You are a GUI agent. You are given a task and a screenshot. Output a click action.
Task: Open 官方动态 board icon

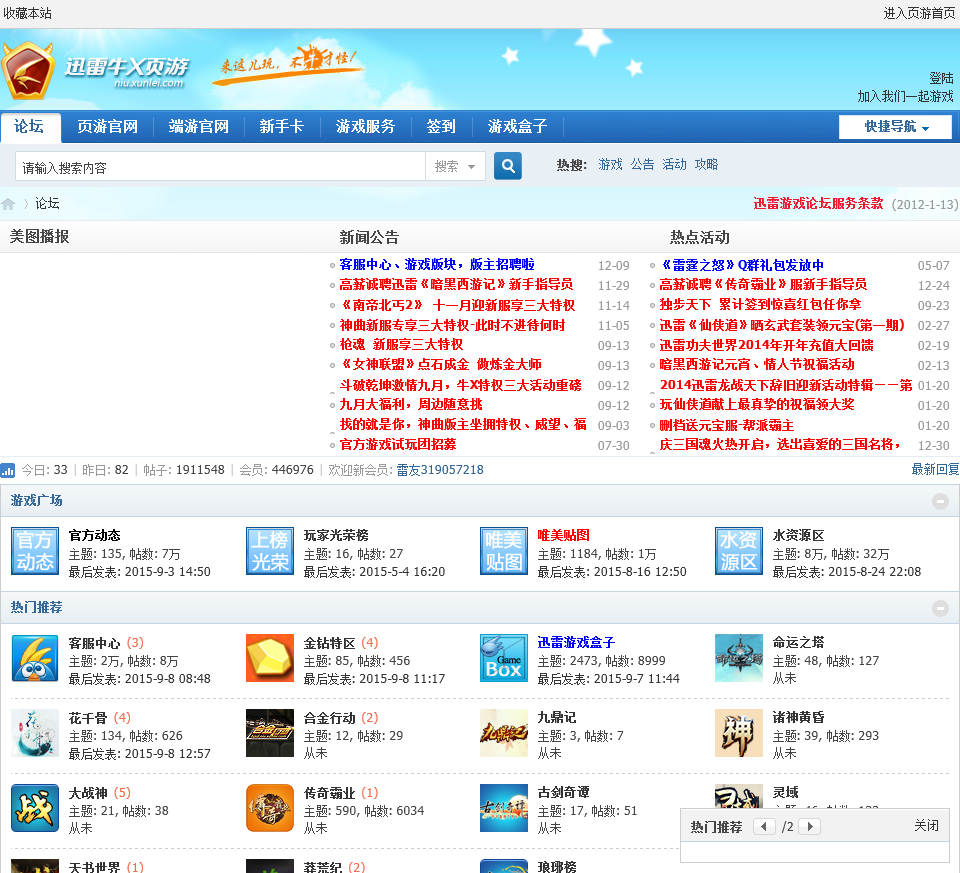[x=35, y=551]
